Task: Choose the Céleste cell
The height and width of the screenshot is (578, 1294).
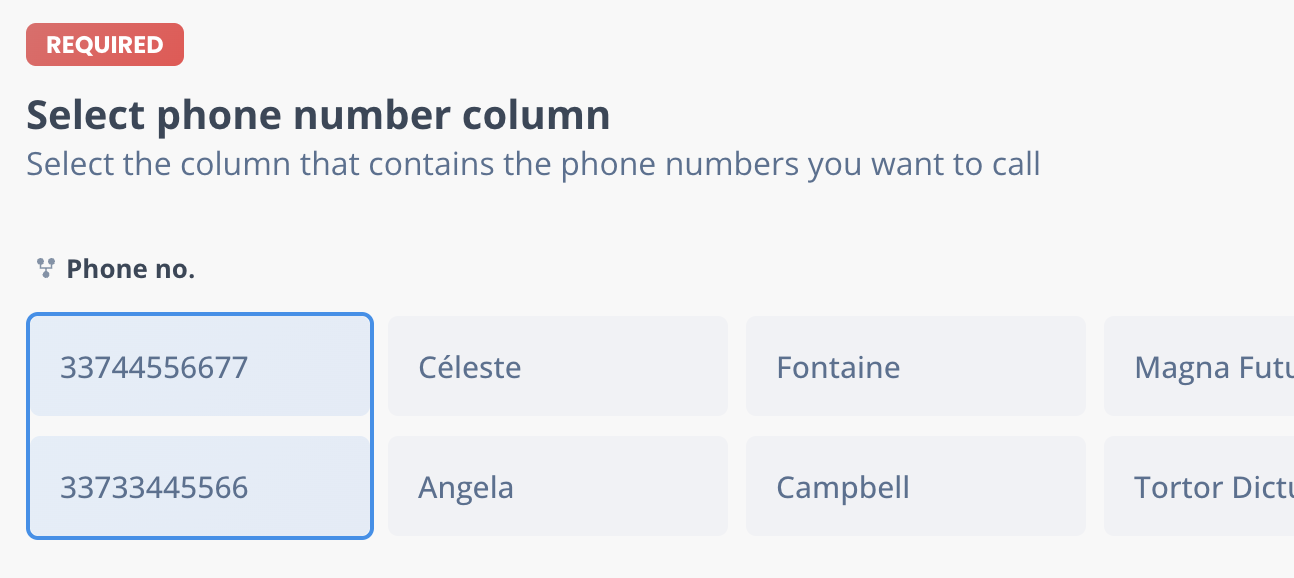Action: 558,366
